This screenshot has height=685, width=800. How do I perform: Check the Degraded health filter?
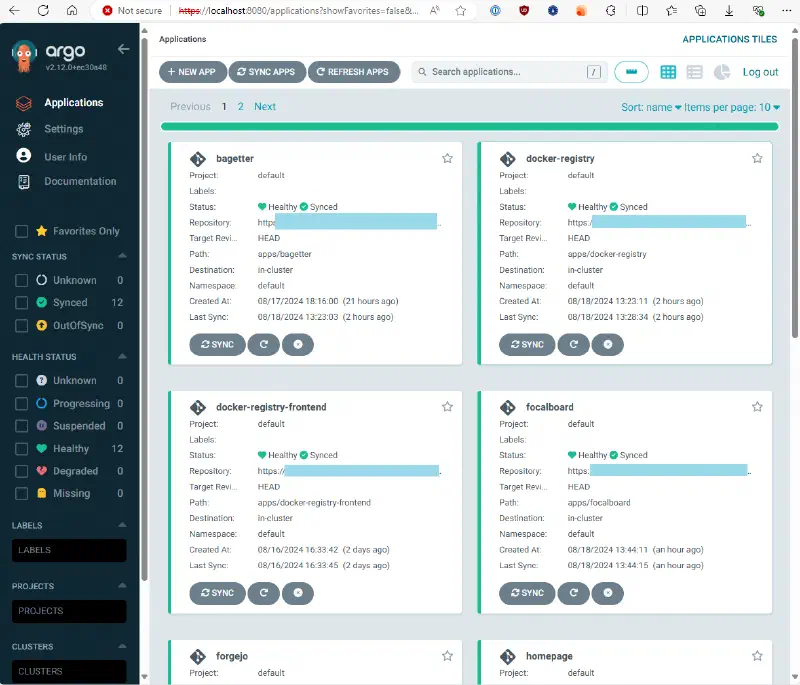tap(21, 471)
